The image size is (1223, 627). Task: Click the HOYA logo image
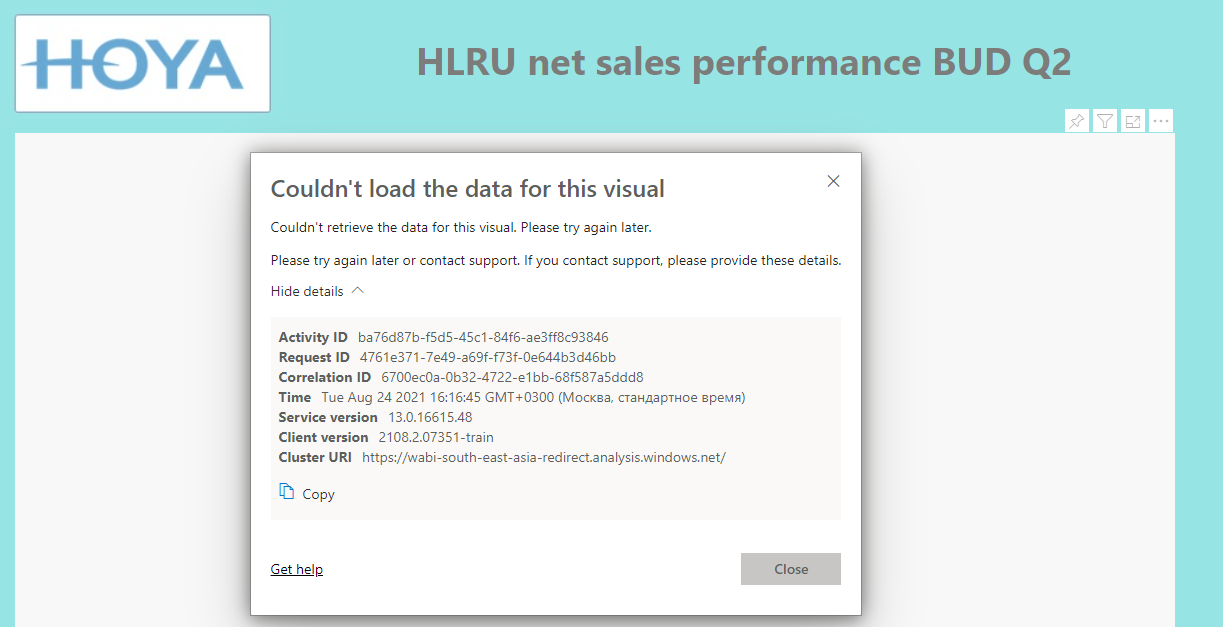tap(142, 63)
